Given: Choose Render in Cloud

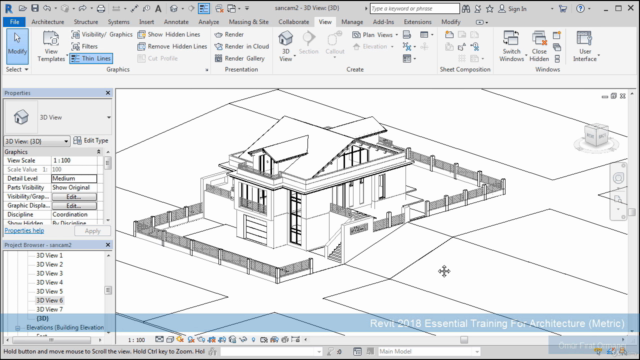Looking at the screenshot, I should coord(242,46).
